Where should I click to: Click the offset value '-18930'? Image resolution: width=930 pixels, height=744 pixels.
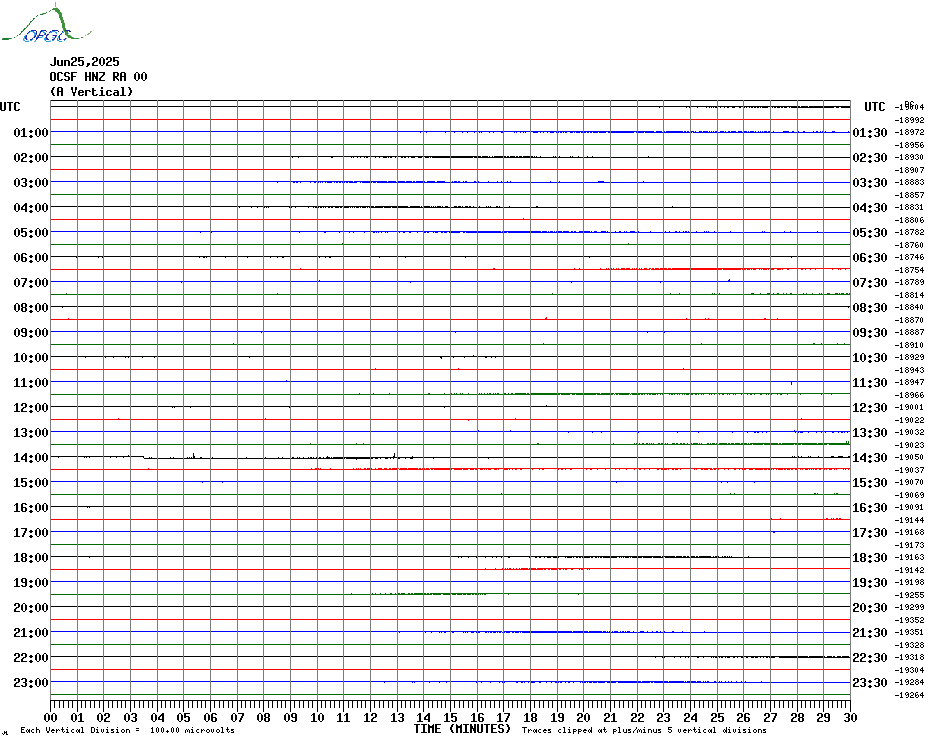(x=909, y=157)
